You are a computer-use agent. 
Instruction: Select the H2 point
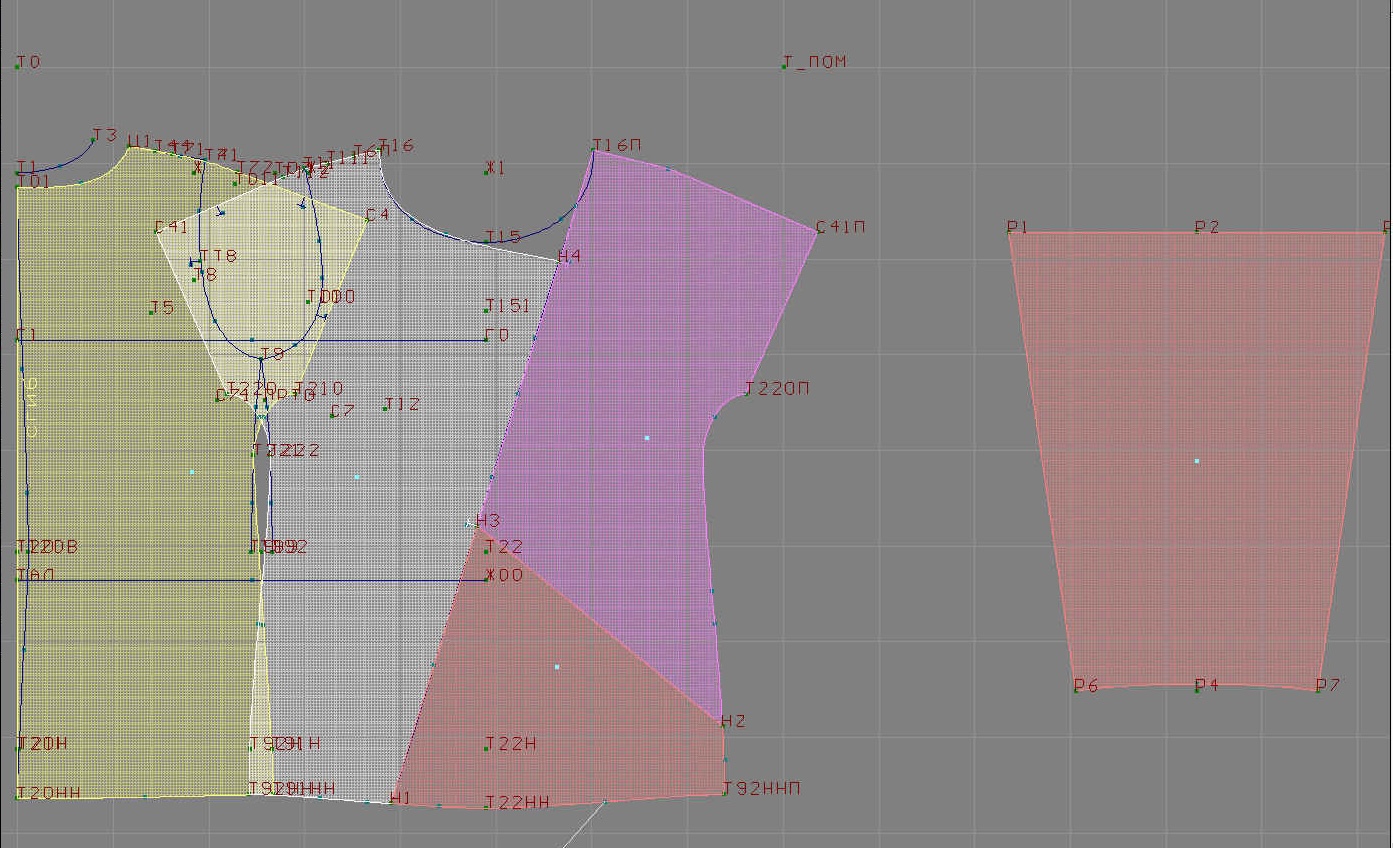tap(722, 724)
